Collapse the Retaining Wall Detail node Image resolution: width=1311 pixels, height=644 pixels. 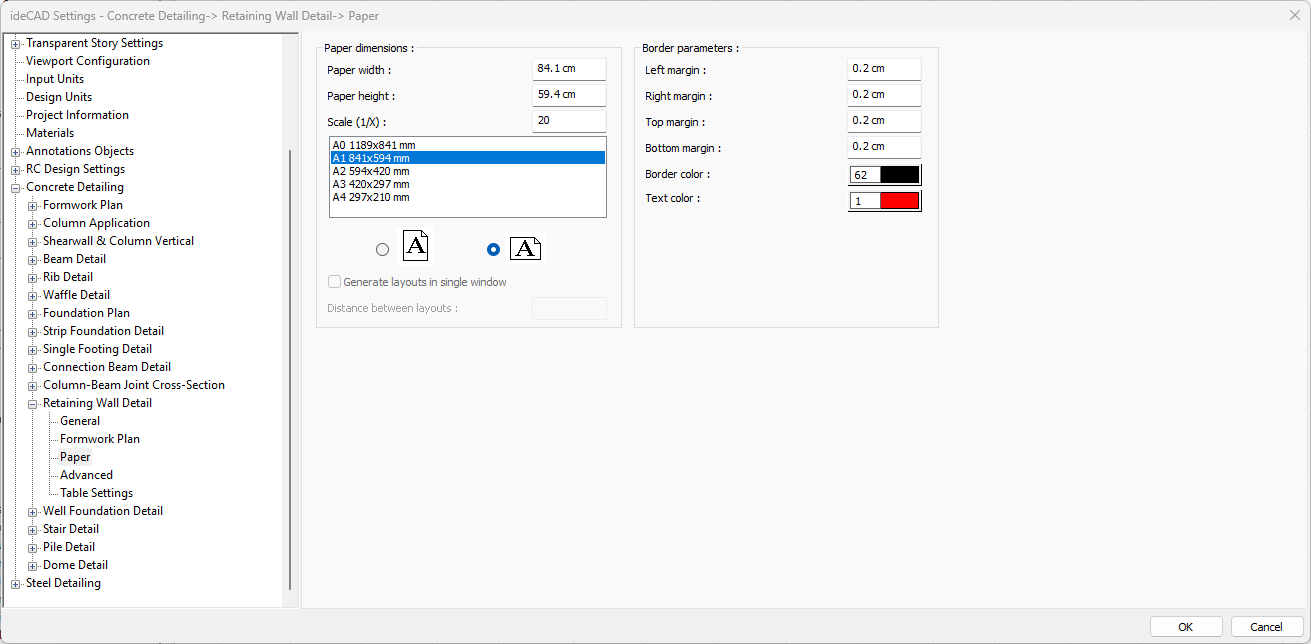(x=33, y=404)
